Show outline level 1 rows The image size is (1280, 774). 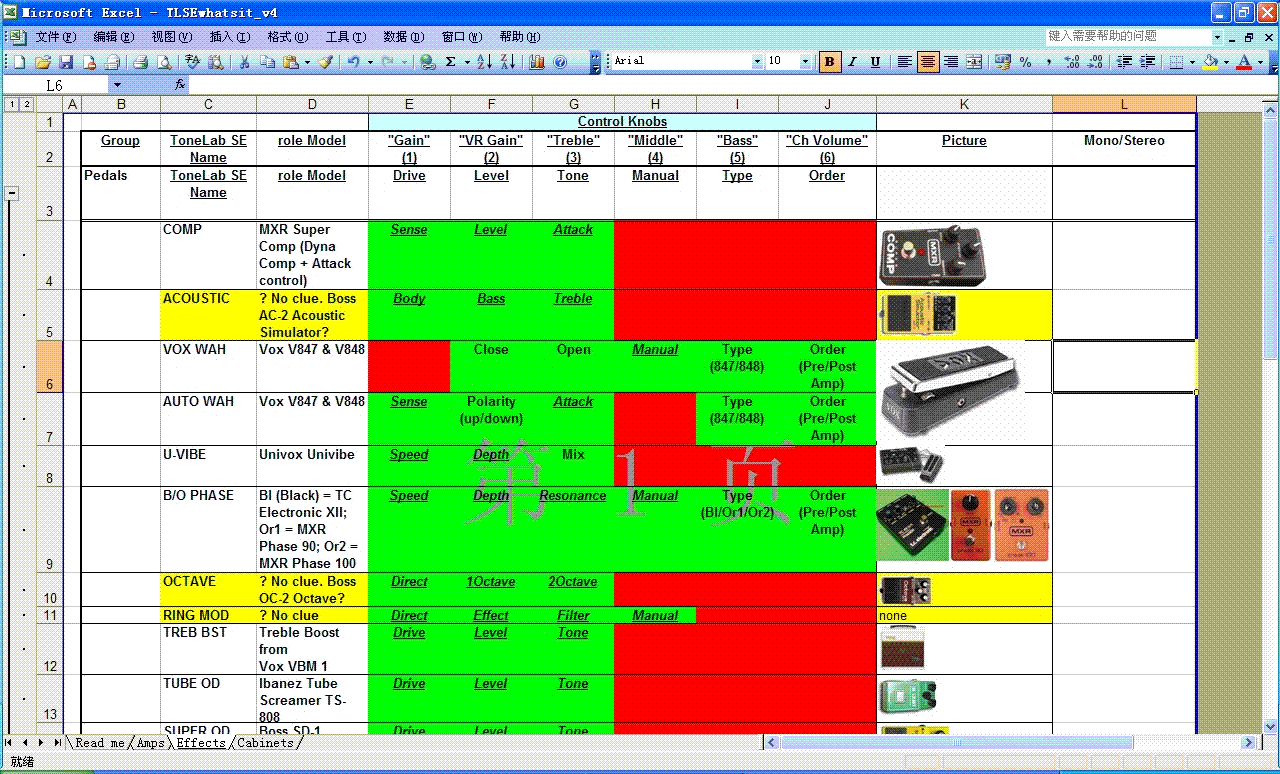(10, 104)
